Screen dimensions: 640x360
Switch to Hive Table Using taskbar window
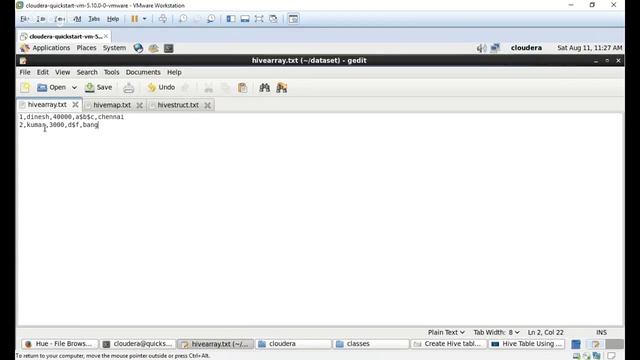pos(527,344)
